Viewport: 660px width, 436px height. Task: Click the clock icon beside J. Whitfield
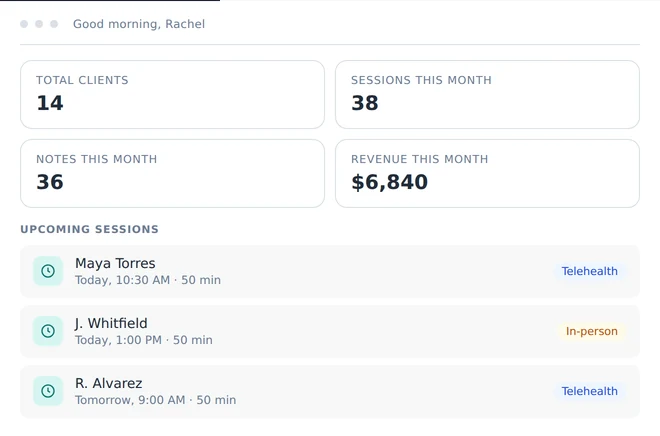coord(48,331)
